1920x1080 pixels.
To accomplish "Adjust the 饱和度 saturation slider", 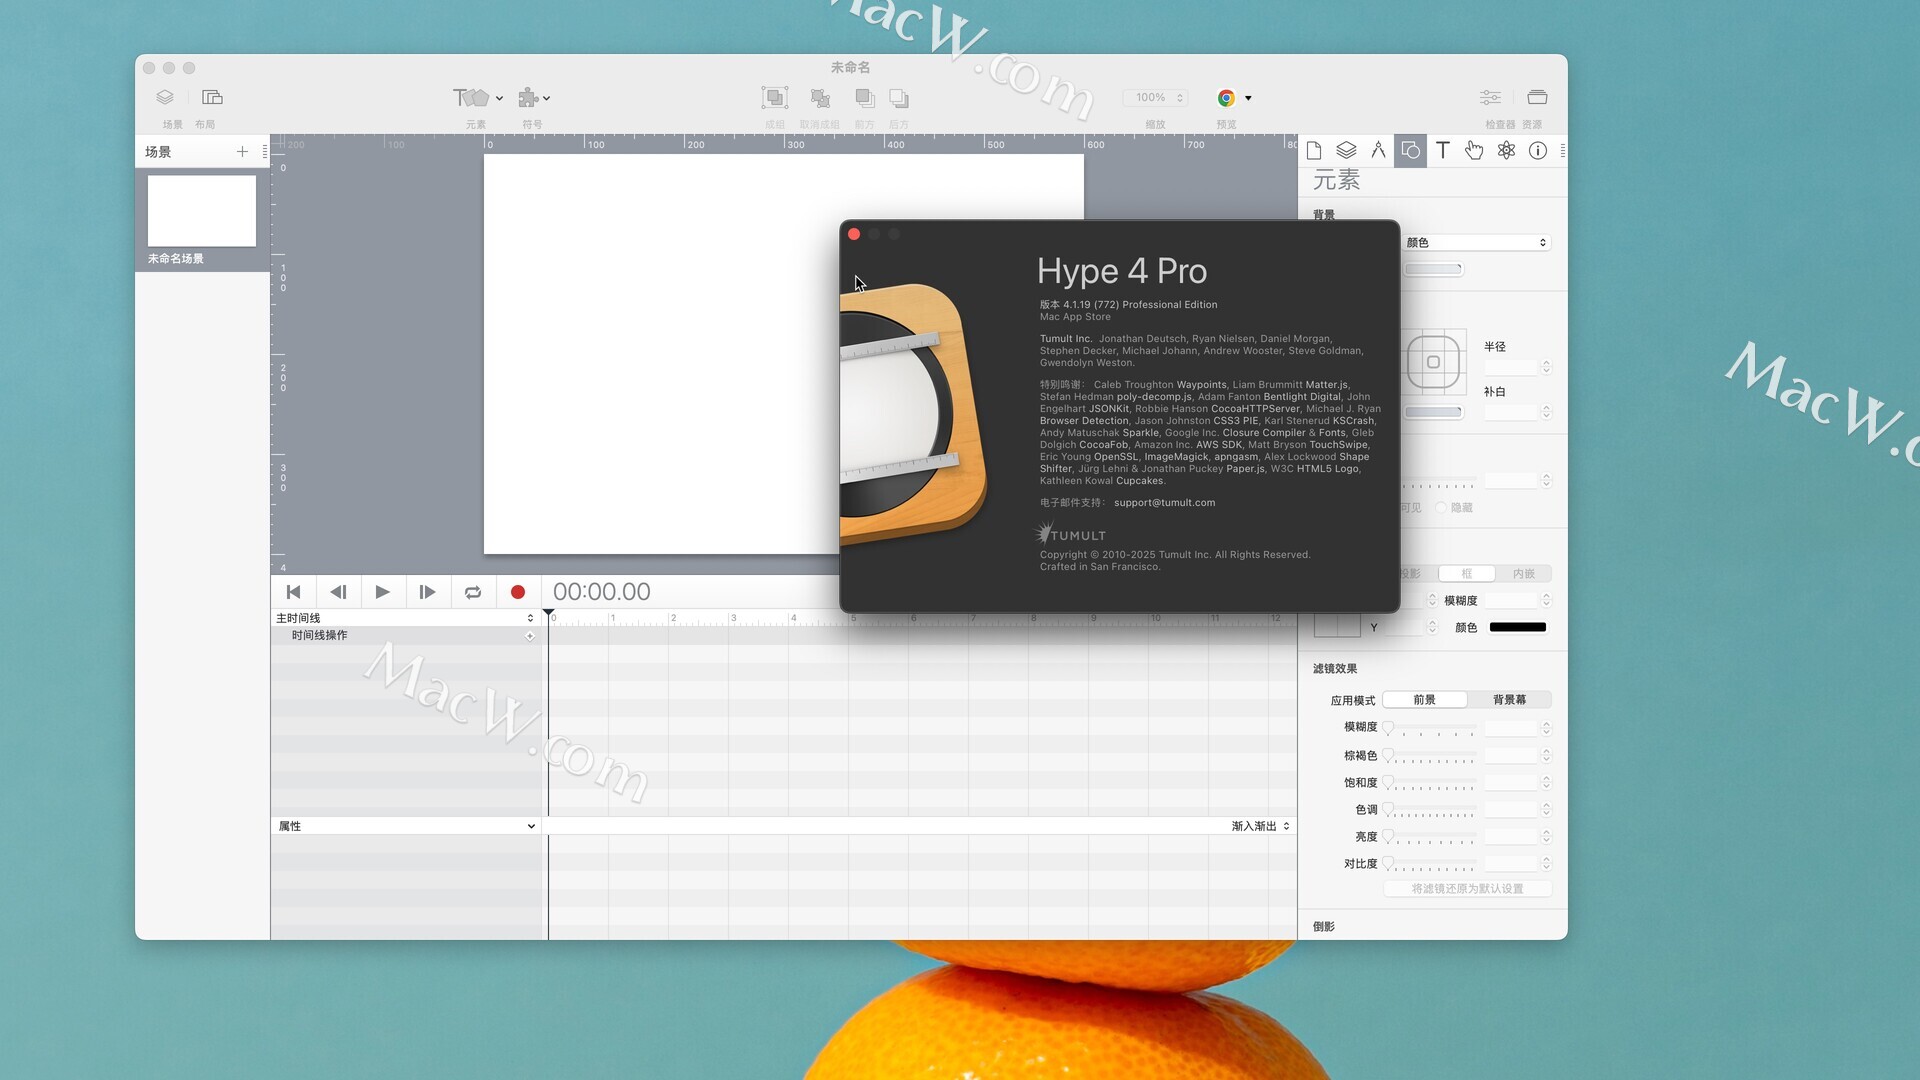I will coord(1431,782).
